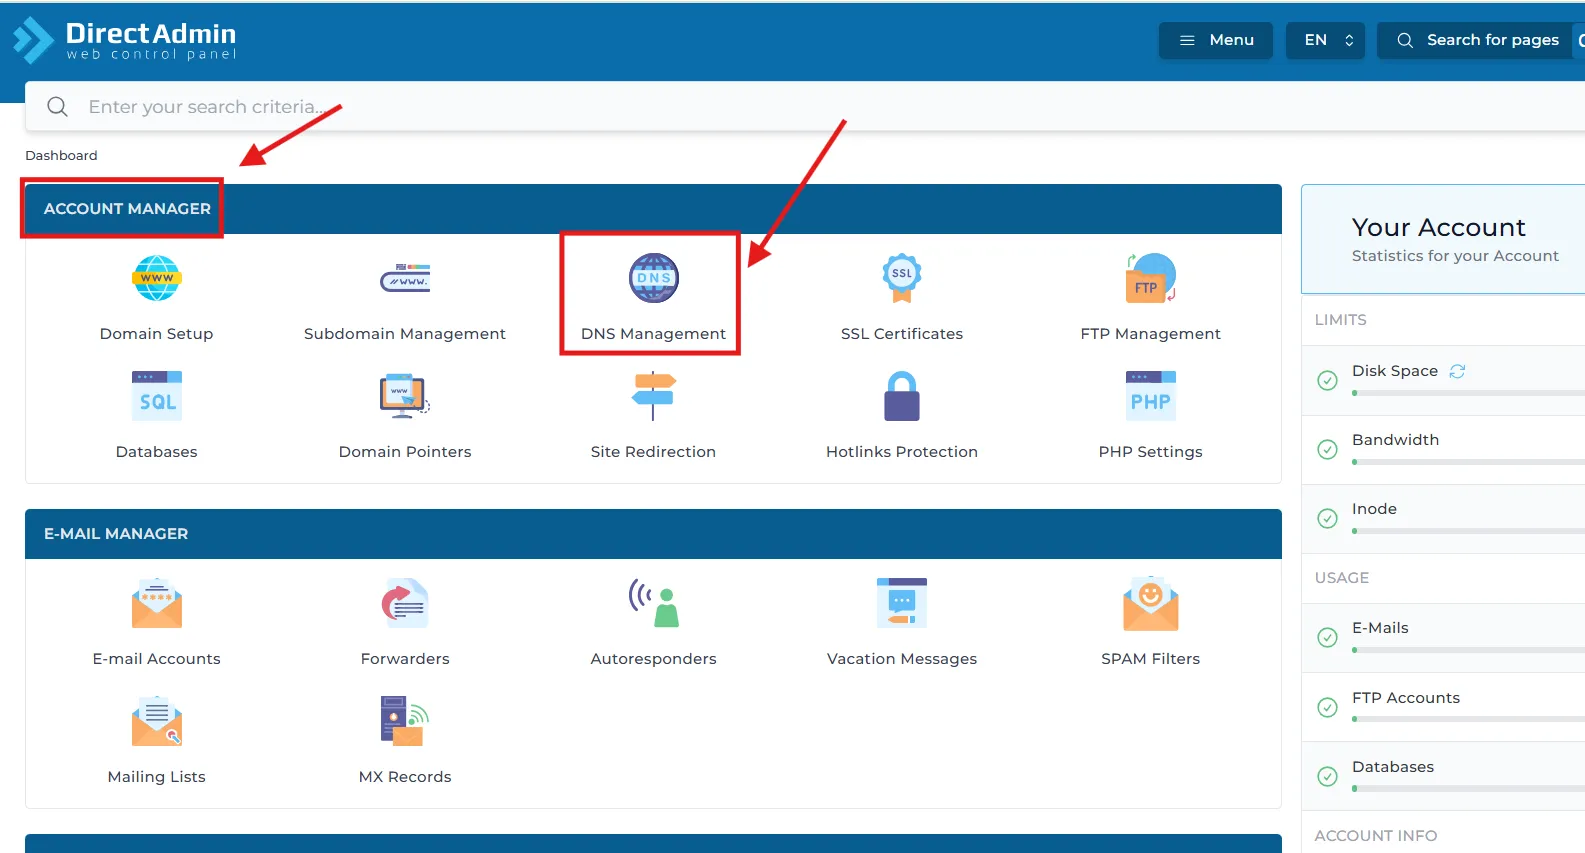Open the Menu button

[1215, 40]
